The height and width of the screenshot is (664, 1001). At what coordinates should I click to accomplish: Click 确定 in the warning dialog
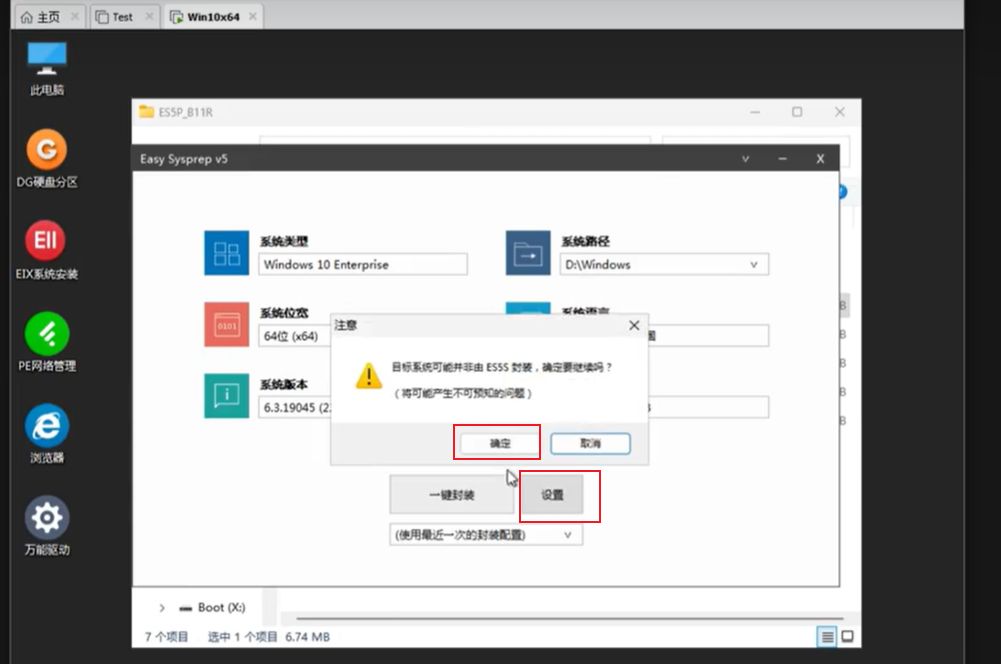pos(499,443)
